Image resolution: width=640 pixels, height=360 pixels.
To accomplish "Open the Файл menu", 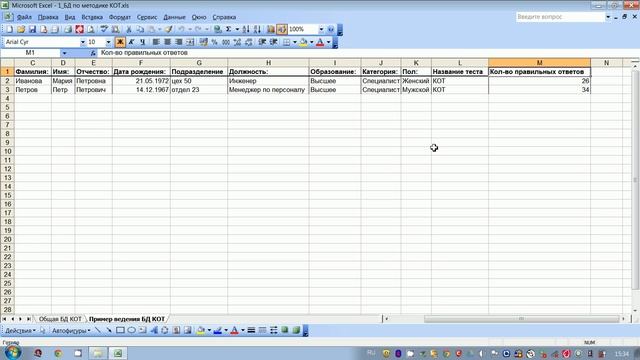I will click(x=24, y=17).
